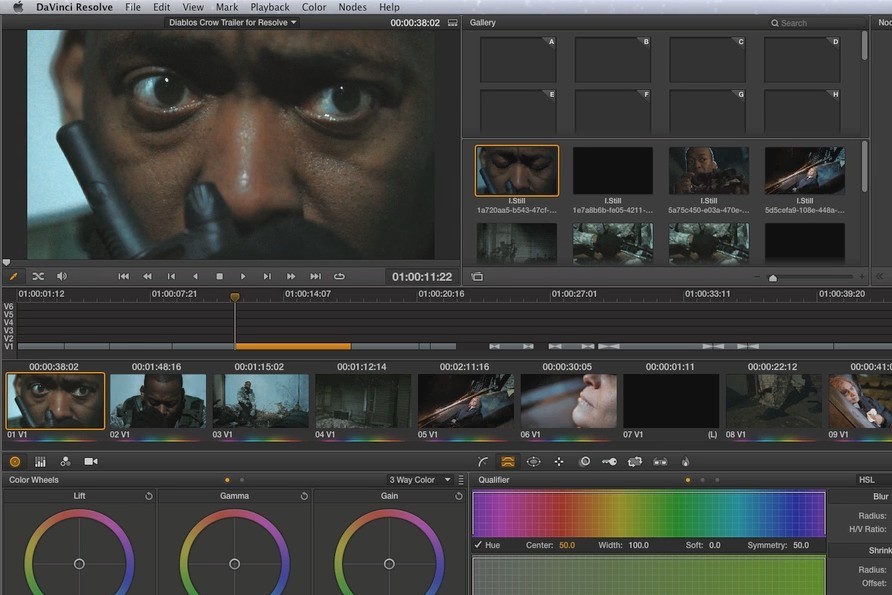Select clip thumbnail 02 V1
This screenshot has width=892, height=595.
point(158,400)
